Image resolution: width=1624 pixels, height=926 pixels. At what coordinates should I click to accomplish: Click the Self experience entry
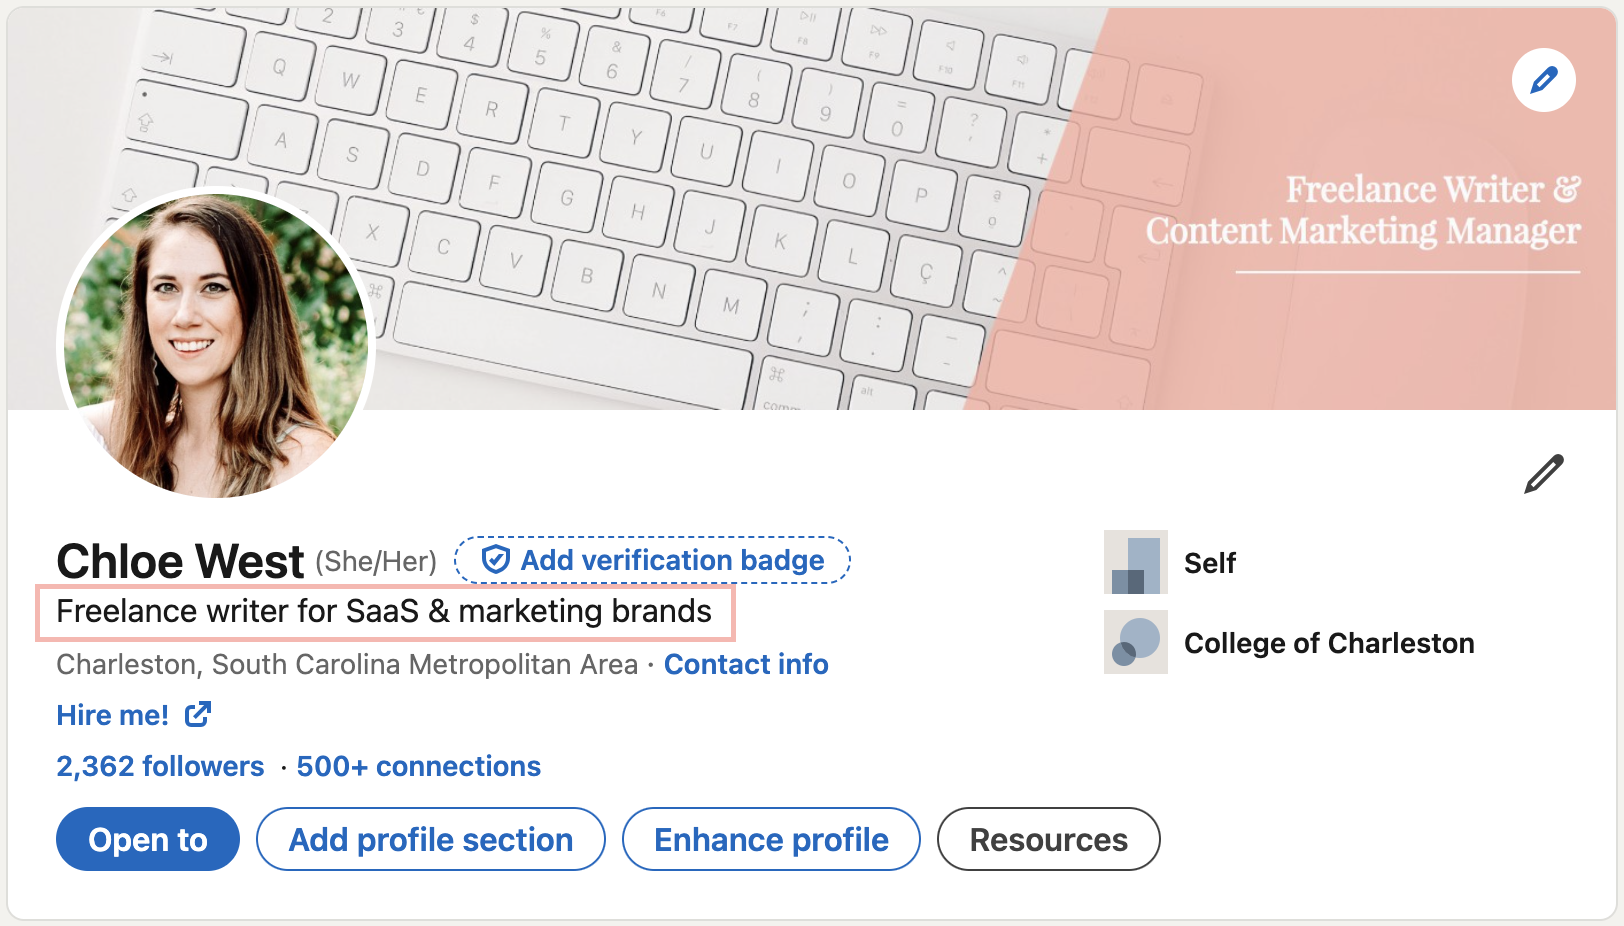click(x=1209, y=563)
